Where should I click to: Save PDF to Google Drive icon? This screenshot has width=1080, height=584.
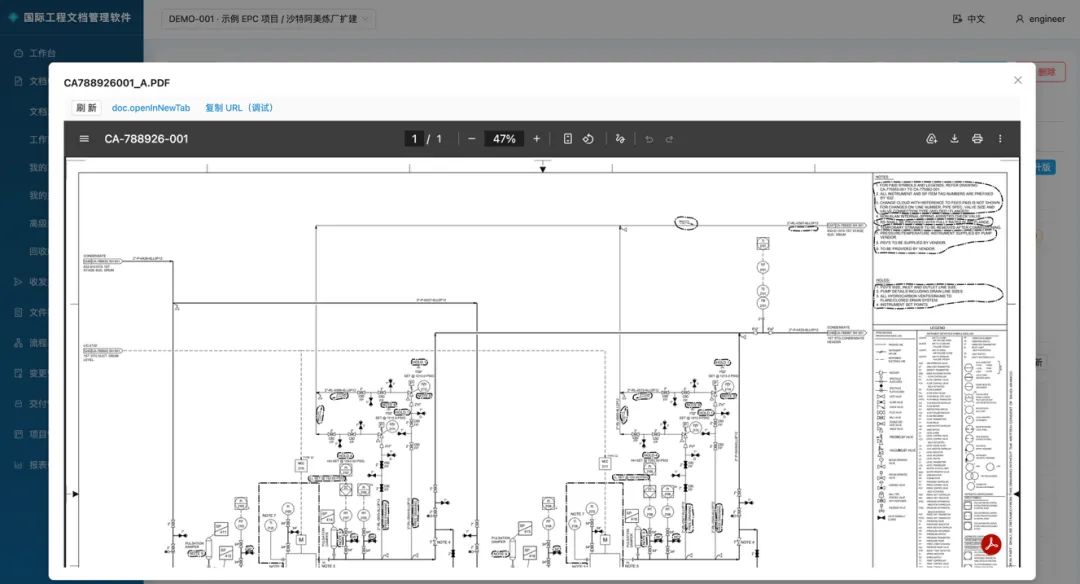coord(931,138)
